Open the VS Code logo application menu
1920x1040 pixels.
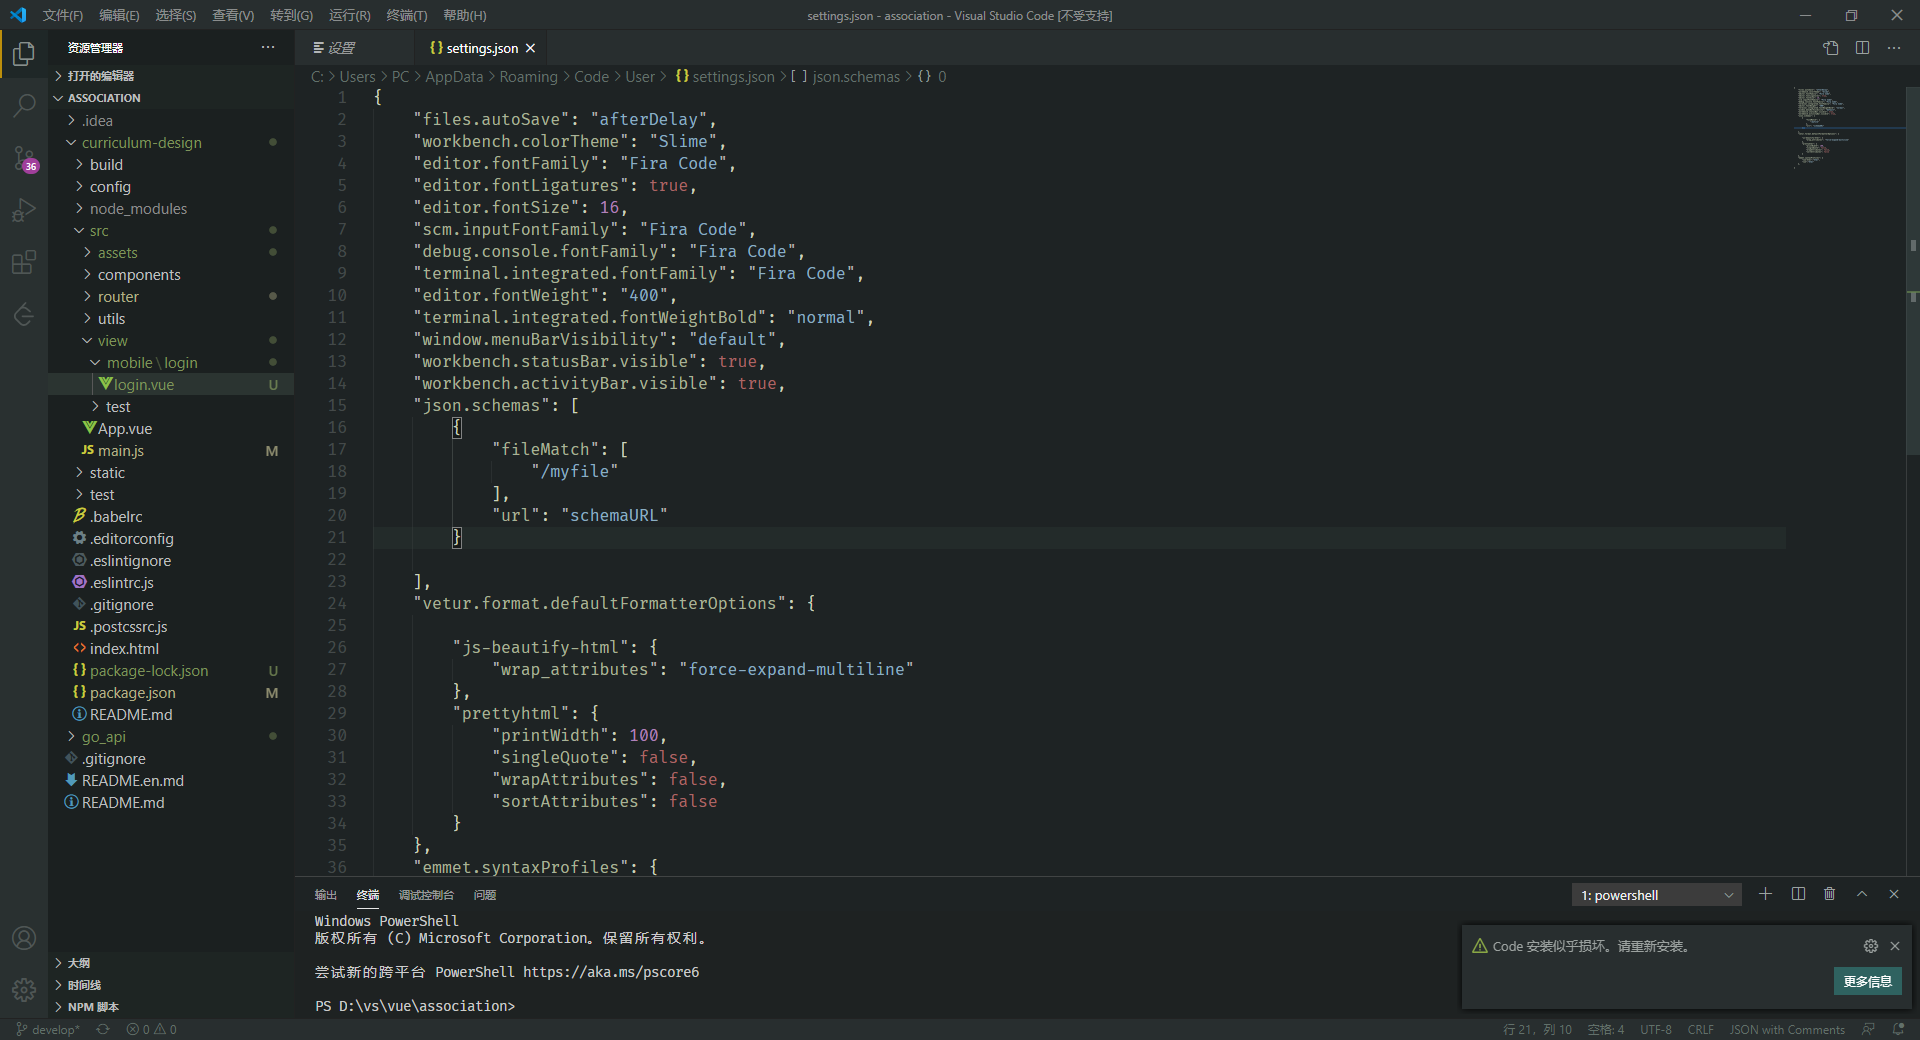(x=17, y=15)
